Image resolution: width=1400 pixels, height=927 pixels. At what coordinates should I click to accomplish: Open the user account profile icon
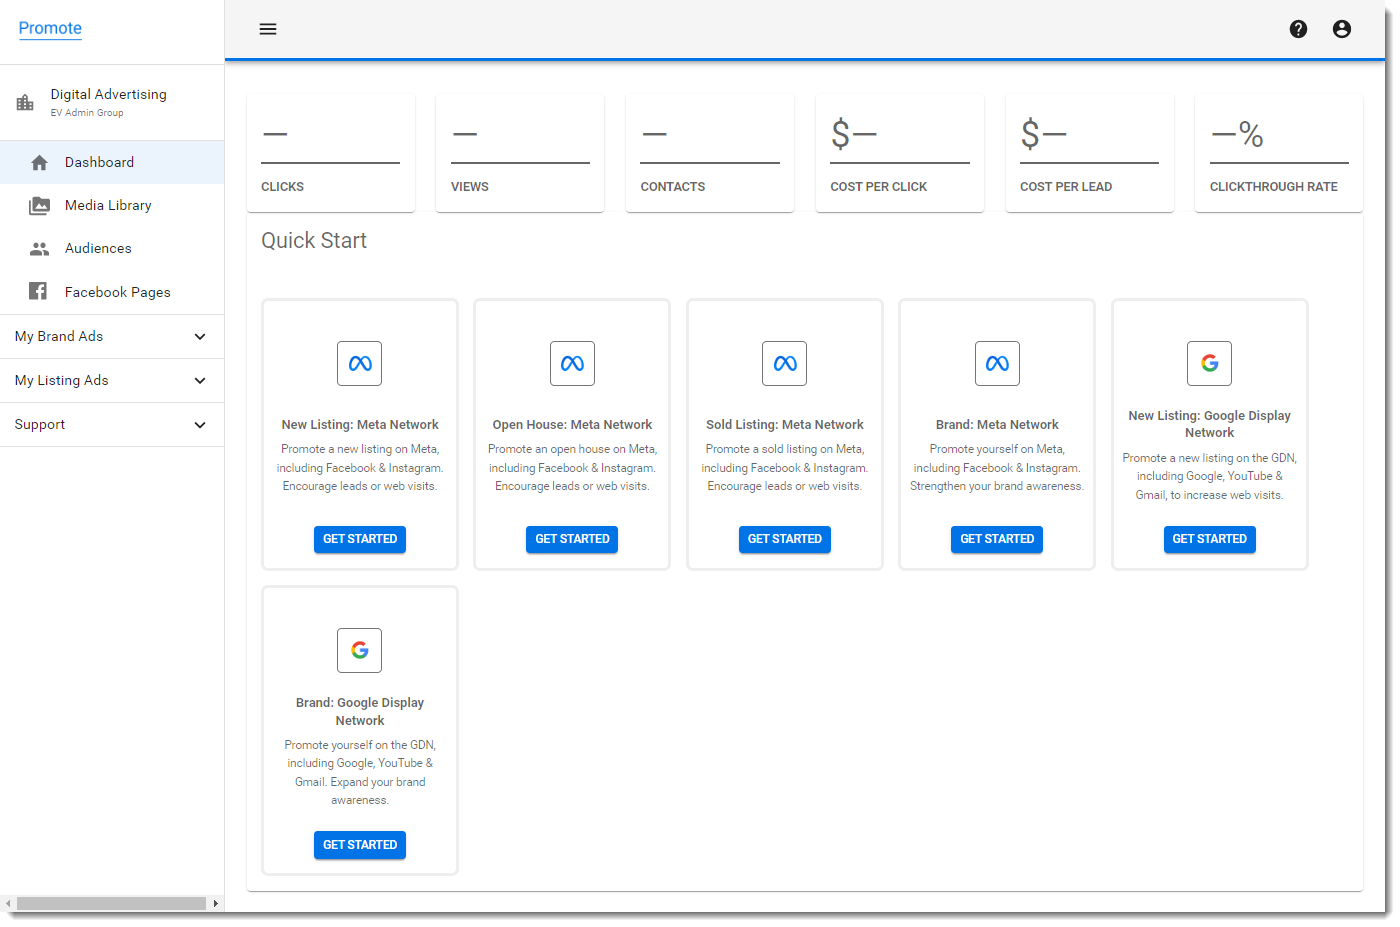coord(1342,29)
